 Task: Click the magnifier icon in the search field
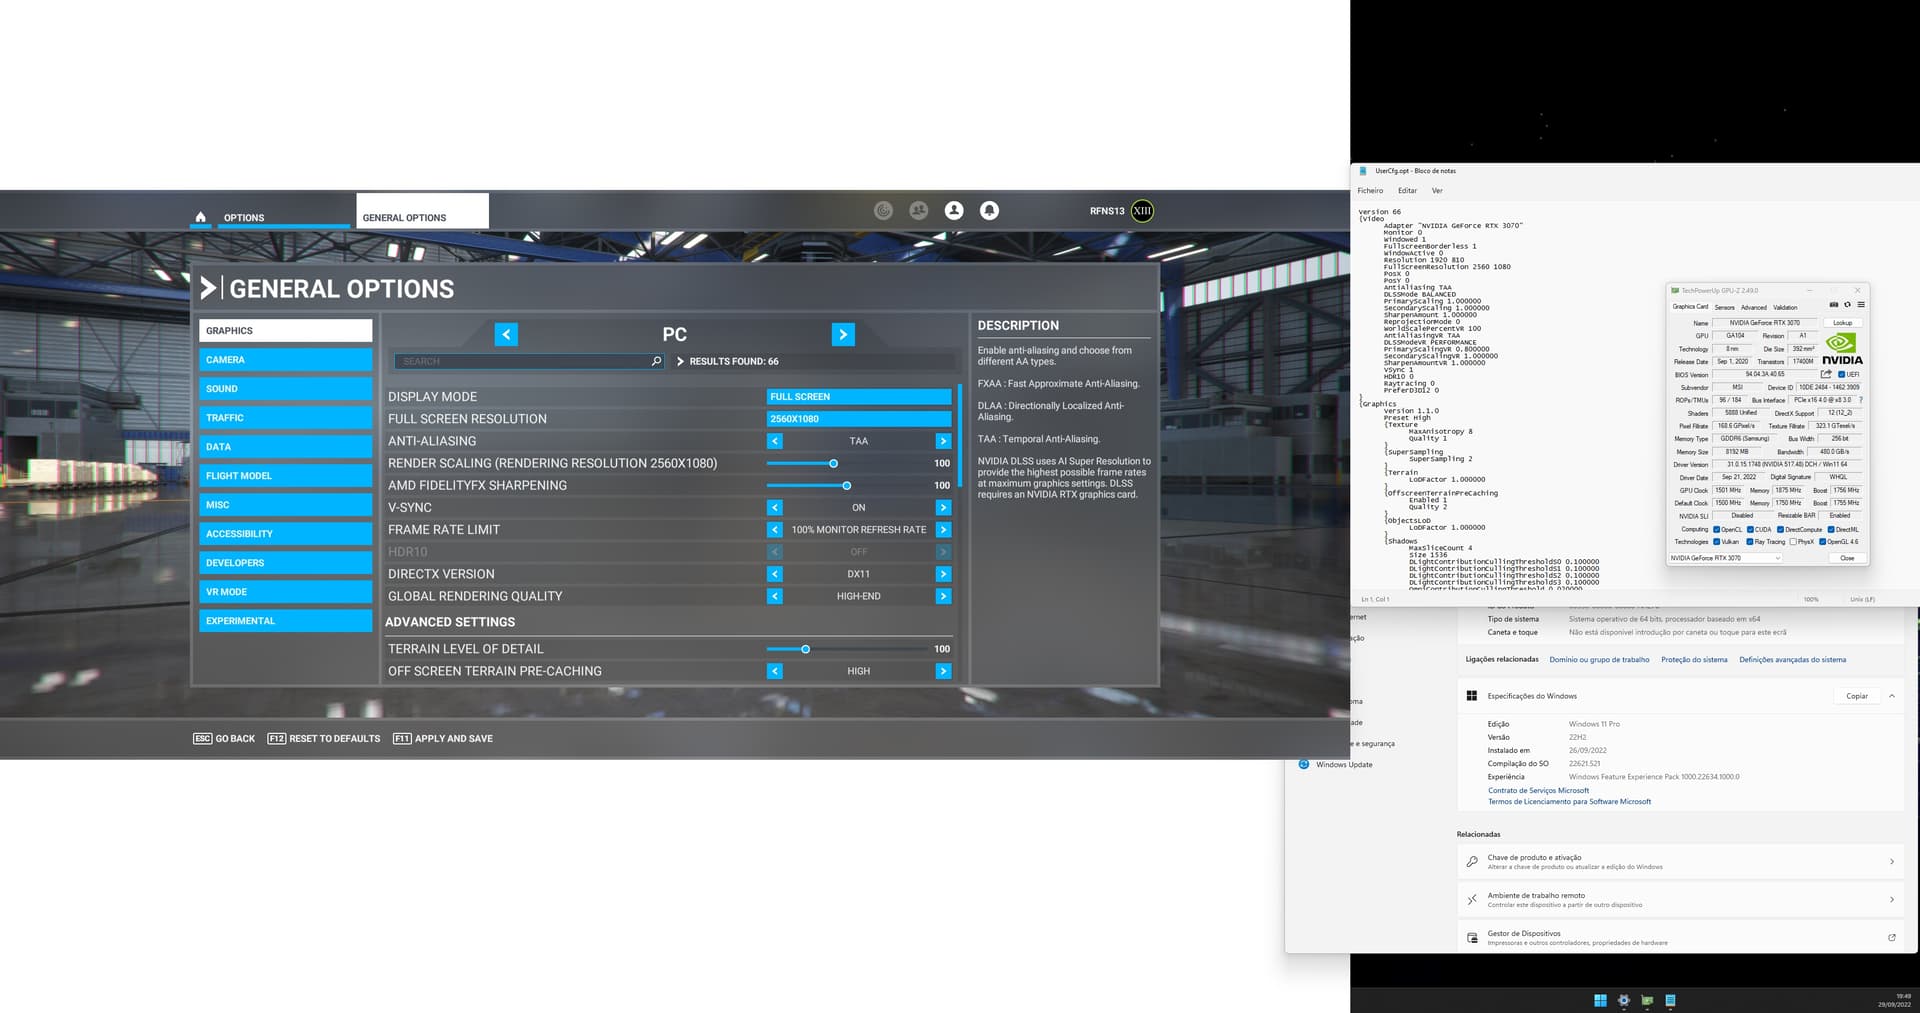[x=655, y=361]
